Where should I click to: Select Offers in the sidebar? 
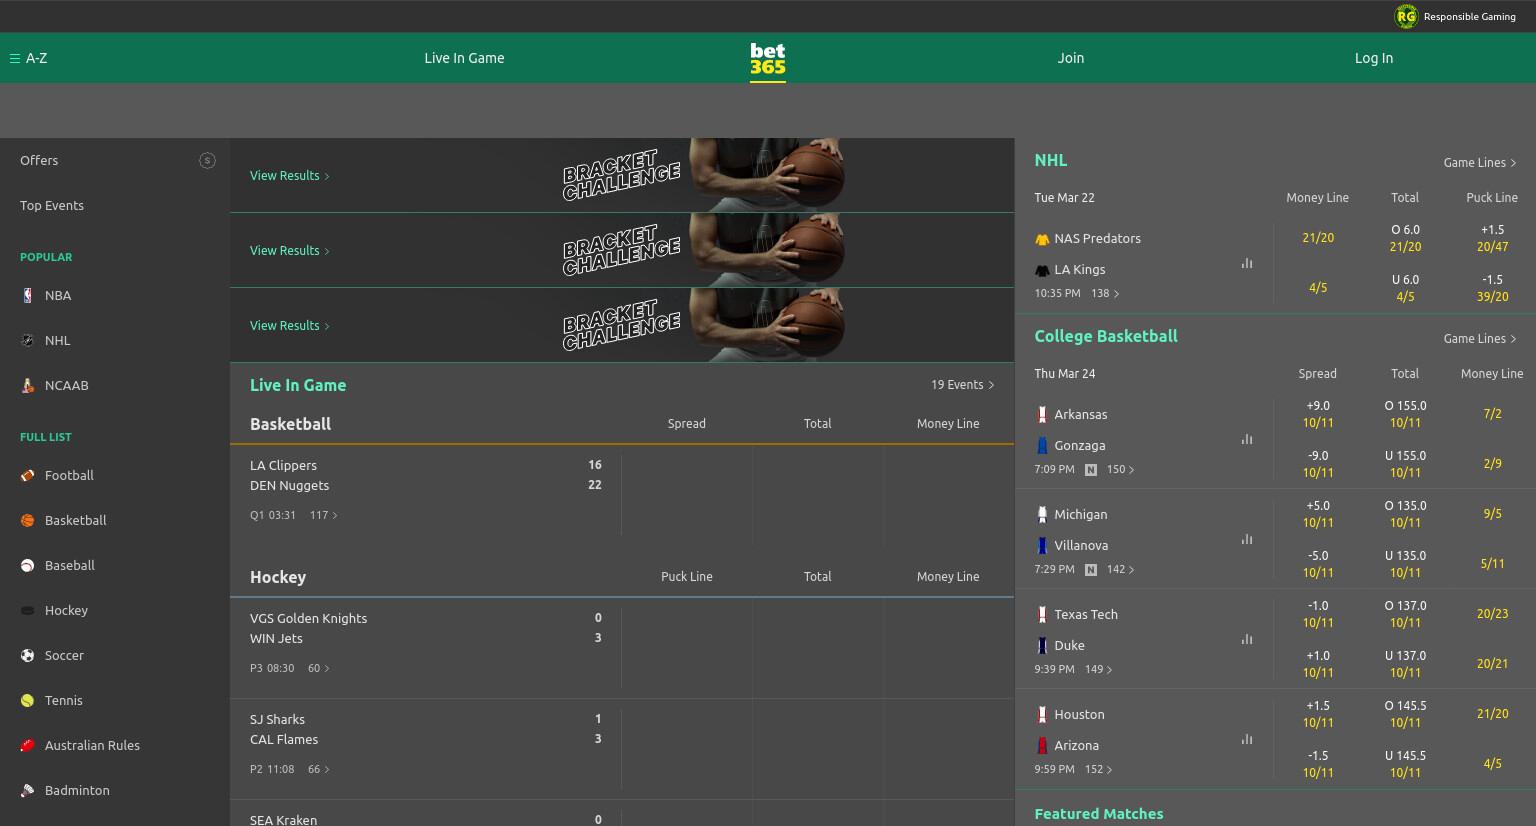[x=39, y=161]
